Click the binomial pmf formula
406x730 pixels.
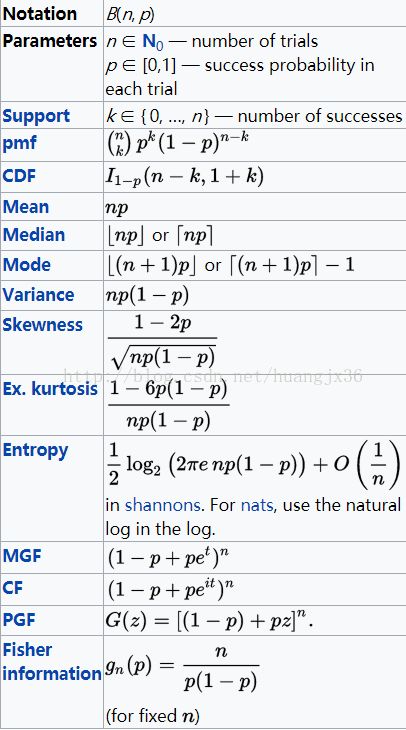click(x=177, y=144)
